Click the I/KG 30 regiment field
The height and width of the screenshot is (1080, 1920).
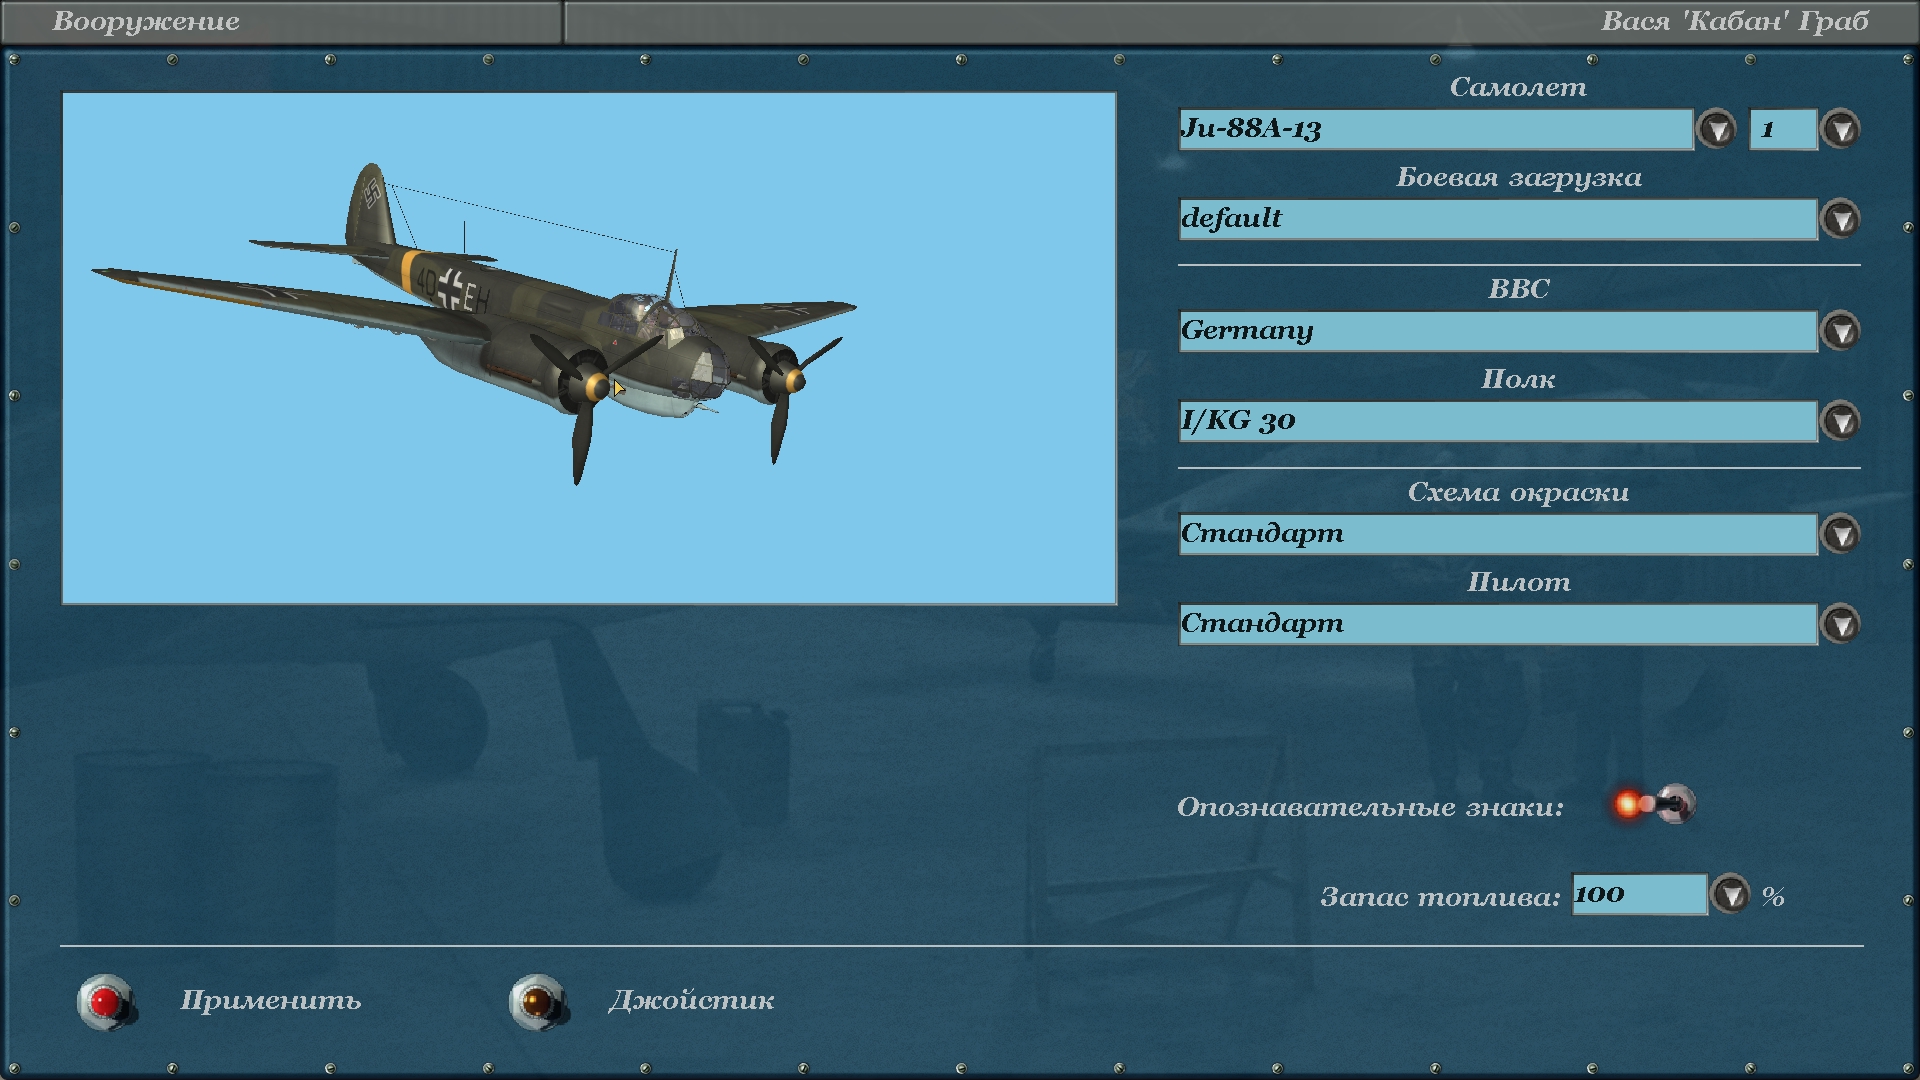pos(1497,421)
